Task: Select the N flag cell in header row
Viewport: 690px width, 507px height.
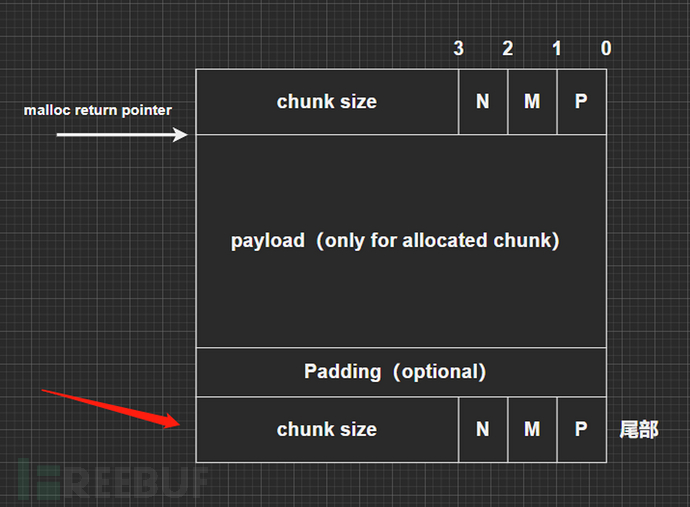Action: tap(483, 102)
